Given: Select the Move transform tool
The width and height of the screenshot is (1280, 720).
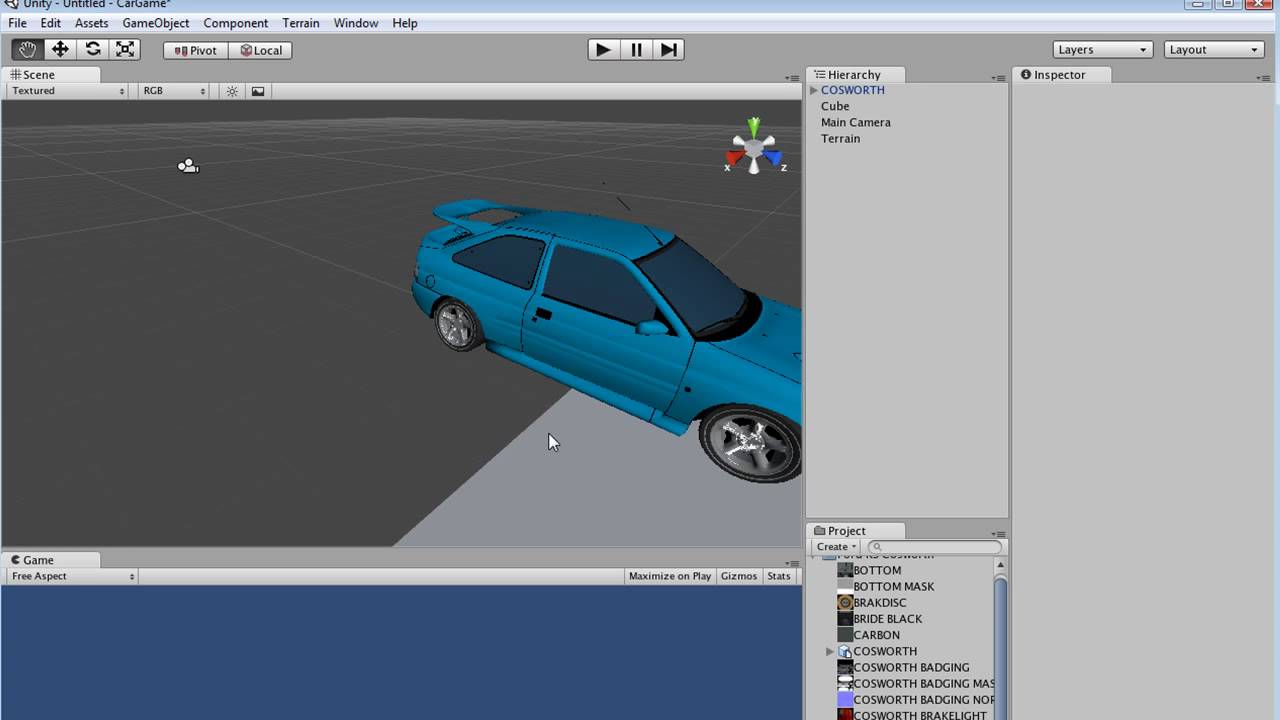Looking at the screenshot, I should [60, 50].
